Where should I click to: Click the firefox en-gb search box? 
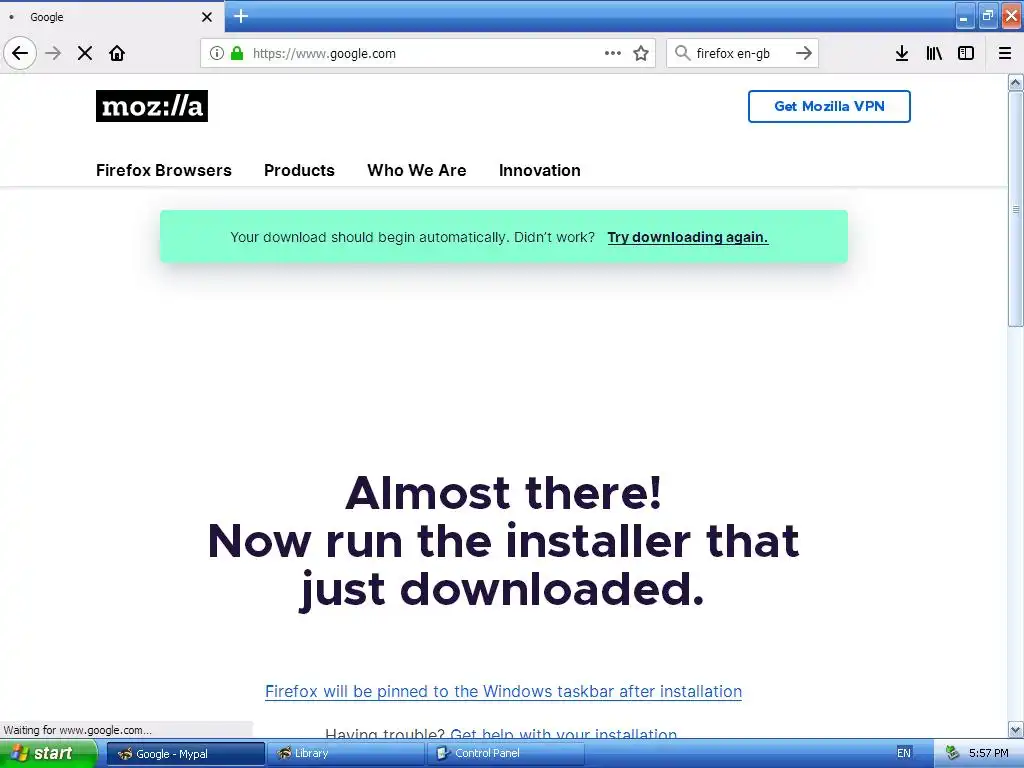pos(741,53)
